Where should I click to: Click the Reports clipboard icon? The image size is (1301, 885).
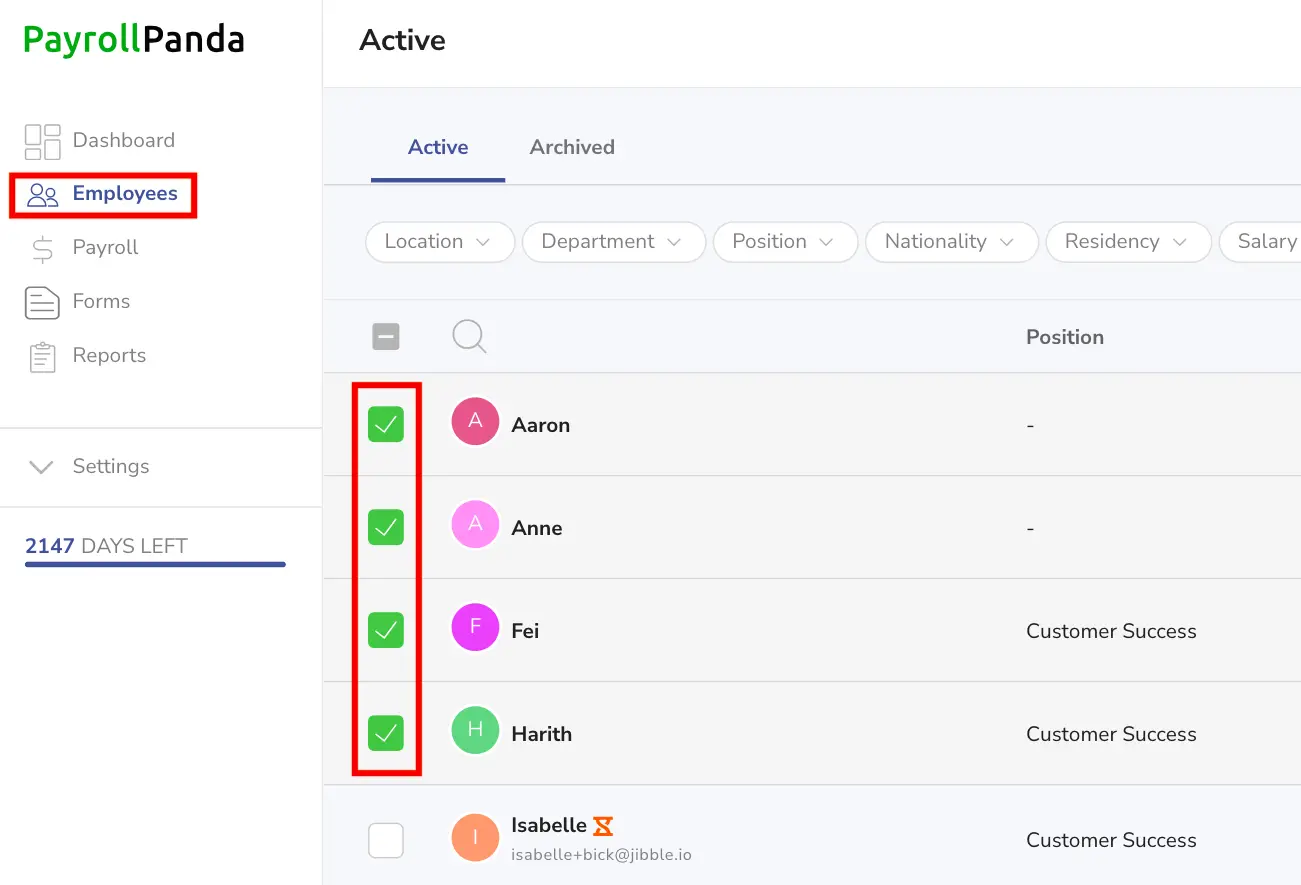pos(42,356)
